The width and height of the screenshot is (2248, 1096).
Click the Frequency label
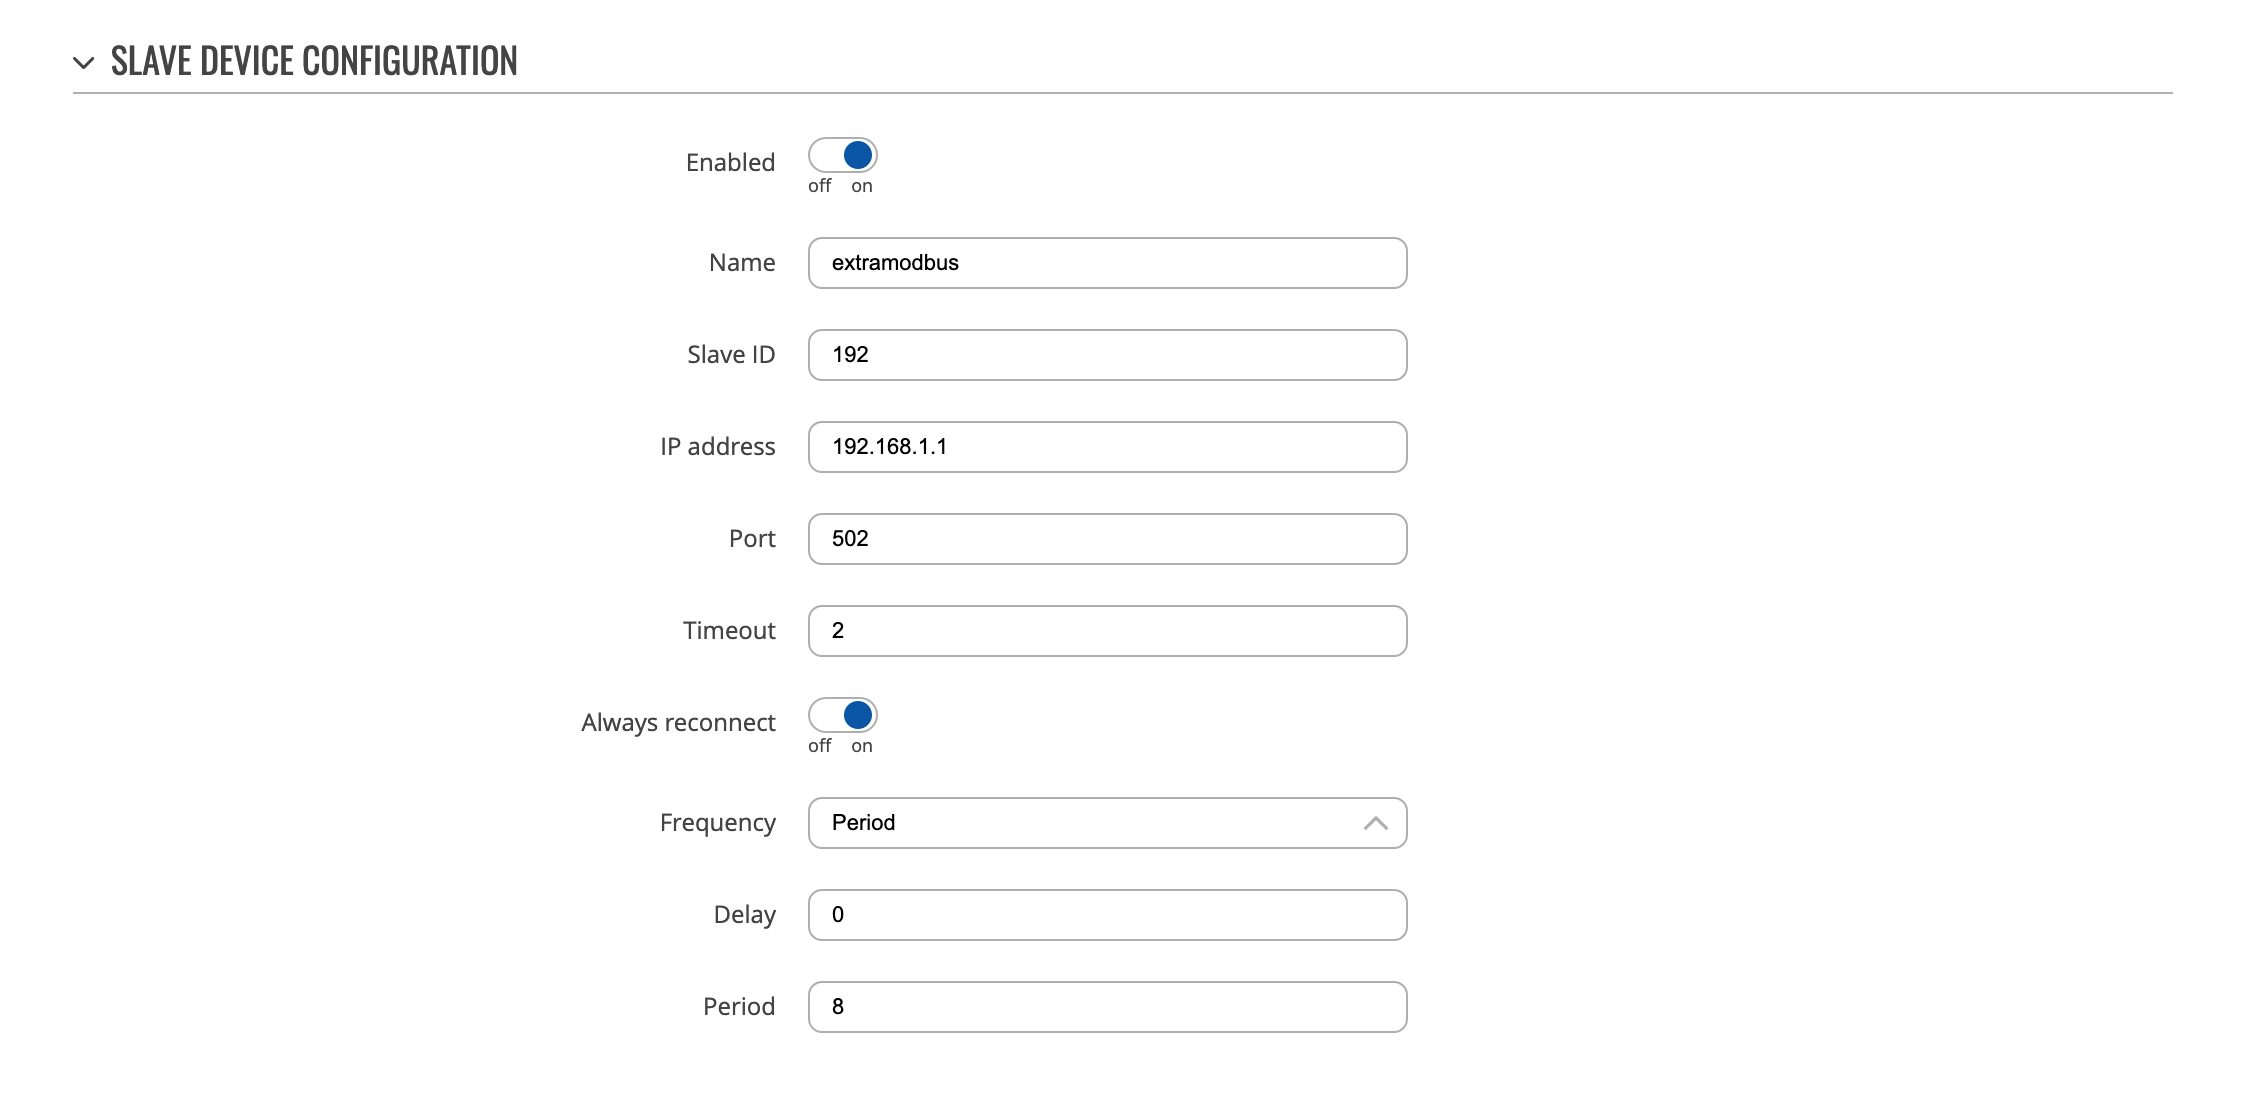click(x=716, y=823)
